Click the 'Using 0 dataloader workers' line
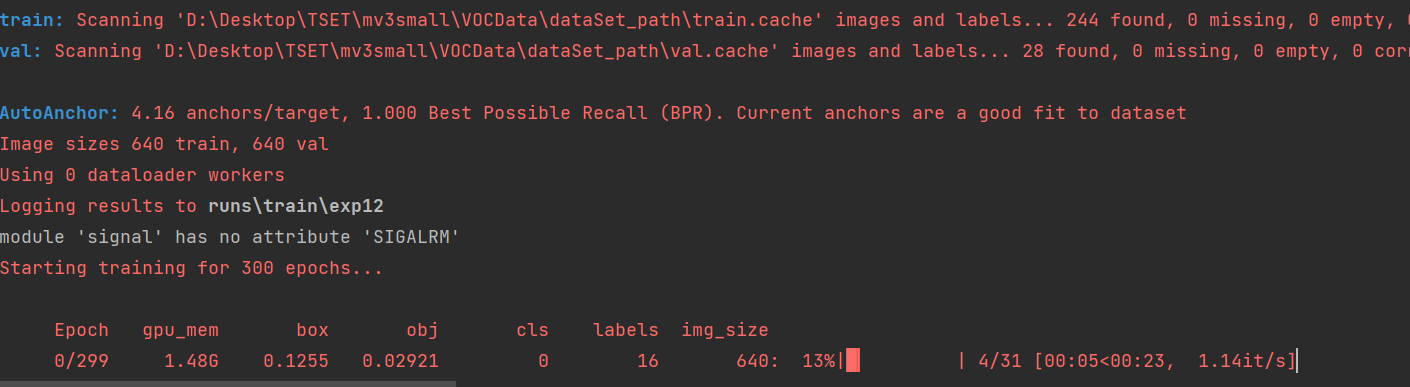This screenshot has height=387, width=1410. [142, 175]
